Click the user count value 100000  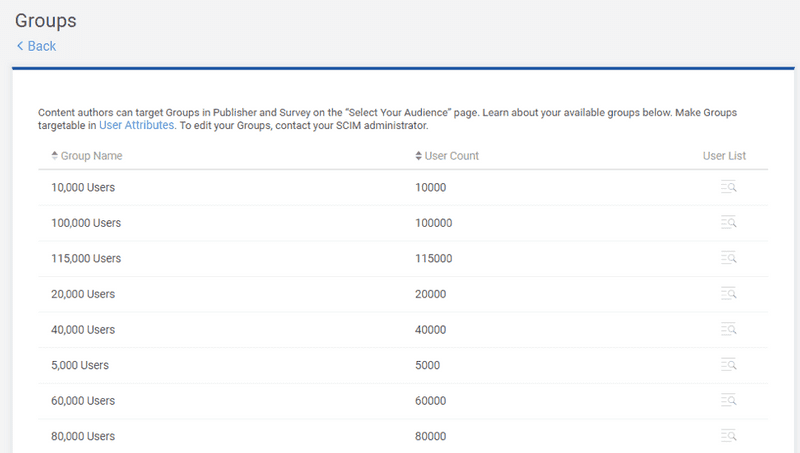pyautogui.click(x=434, y=223)
